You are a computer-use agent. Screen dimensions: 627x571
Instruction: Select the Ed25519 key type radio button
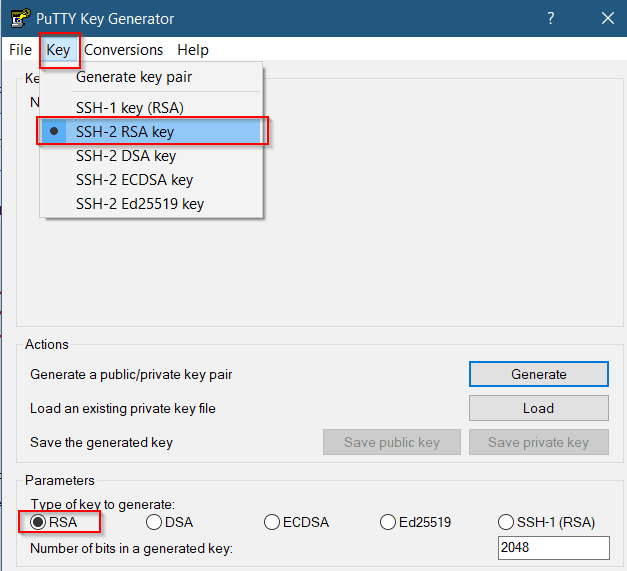click(x=415, y=522)
